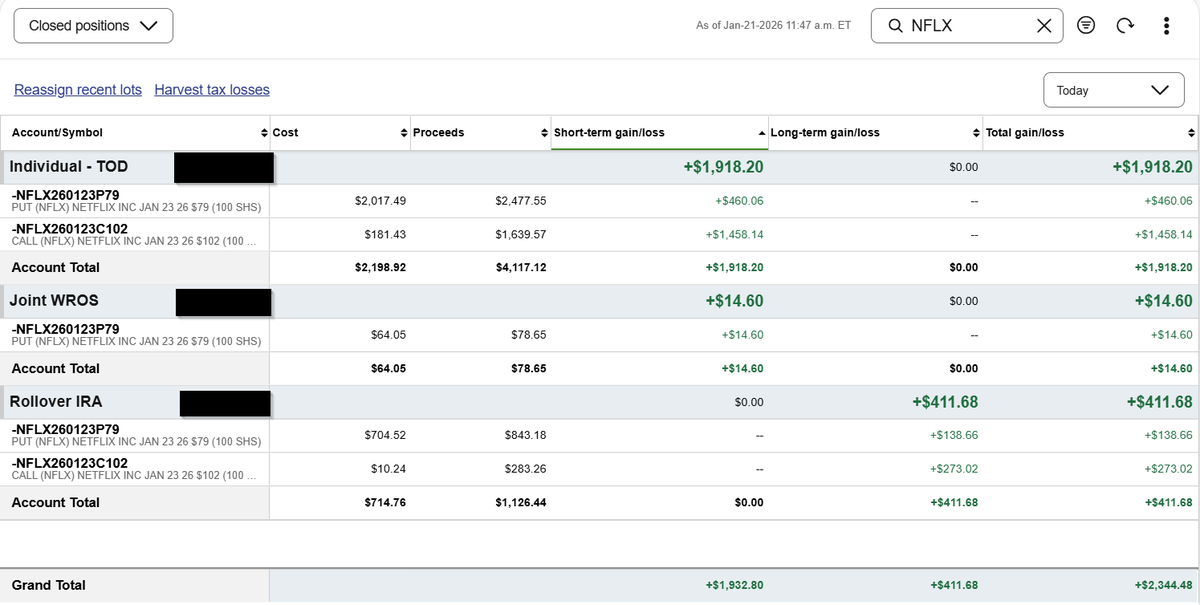
Task: Click the $704.52 cost cell
Action: (x=385, y=435)
